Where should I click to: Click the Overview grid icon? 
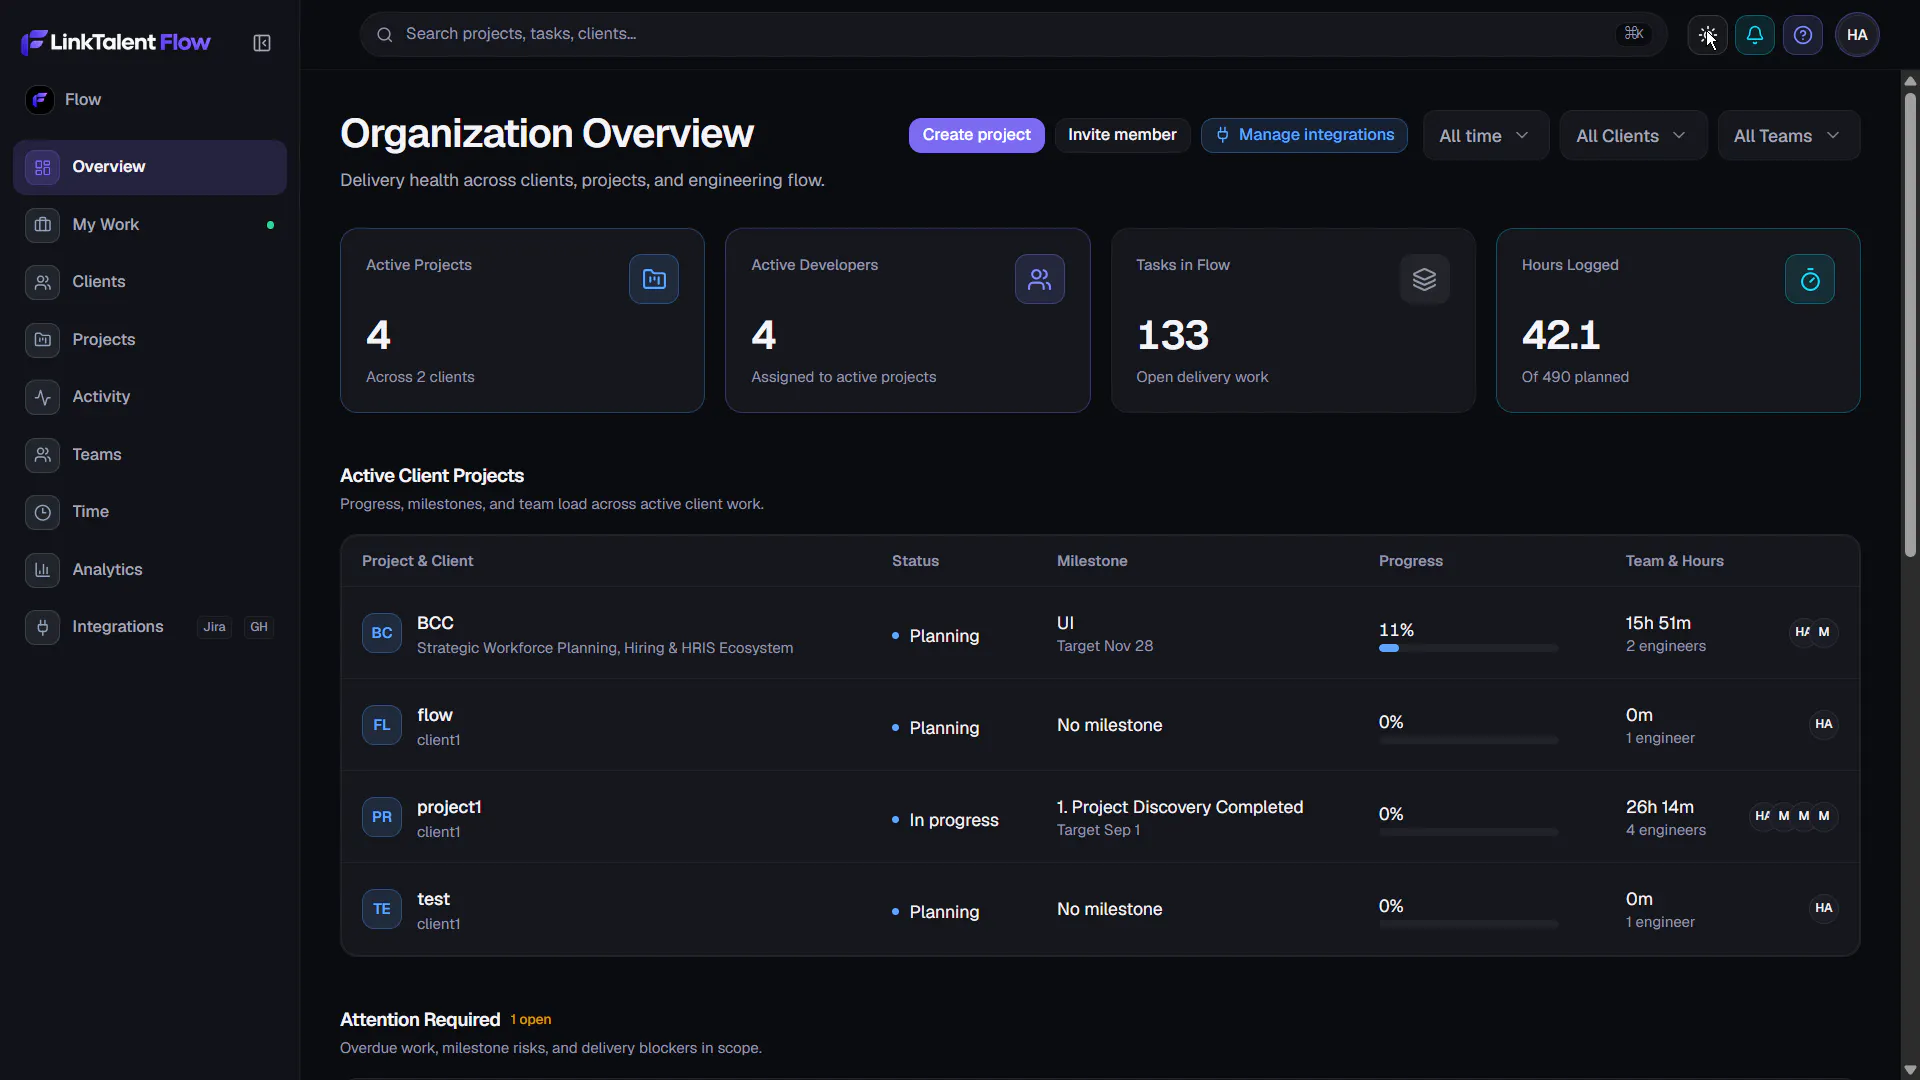click(x=43, y=167)
